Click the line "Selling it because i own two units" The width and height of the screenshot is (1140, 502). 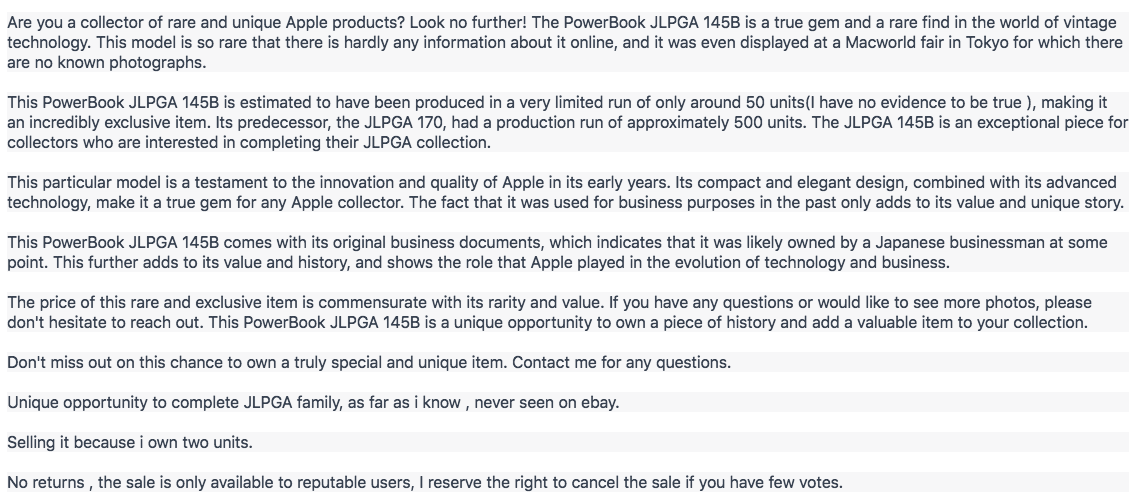129,442
